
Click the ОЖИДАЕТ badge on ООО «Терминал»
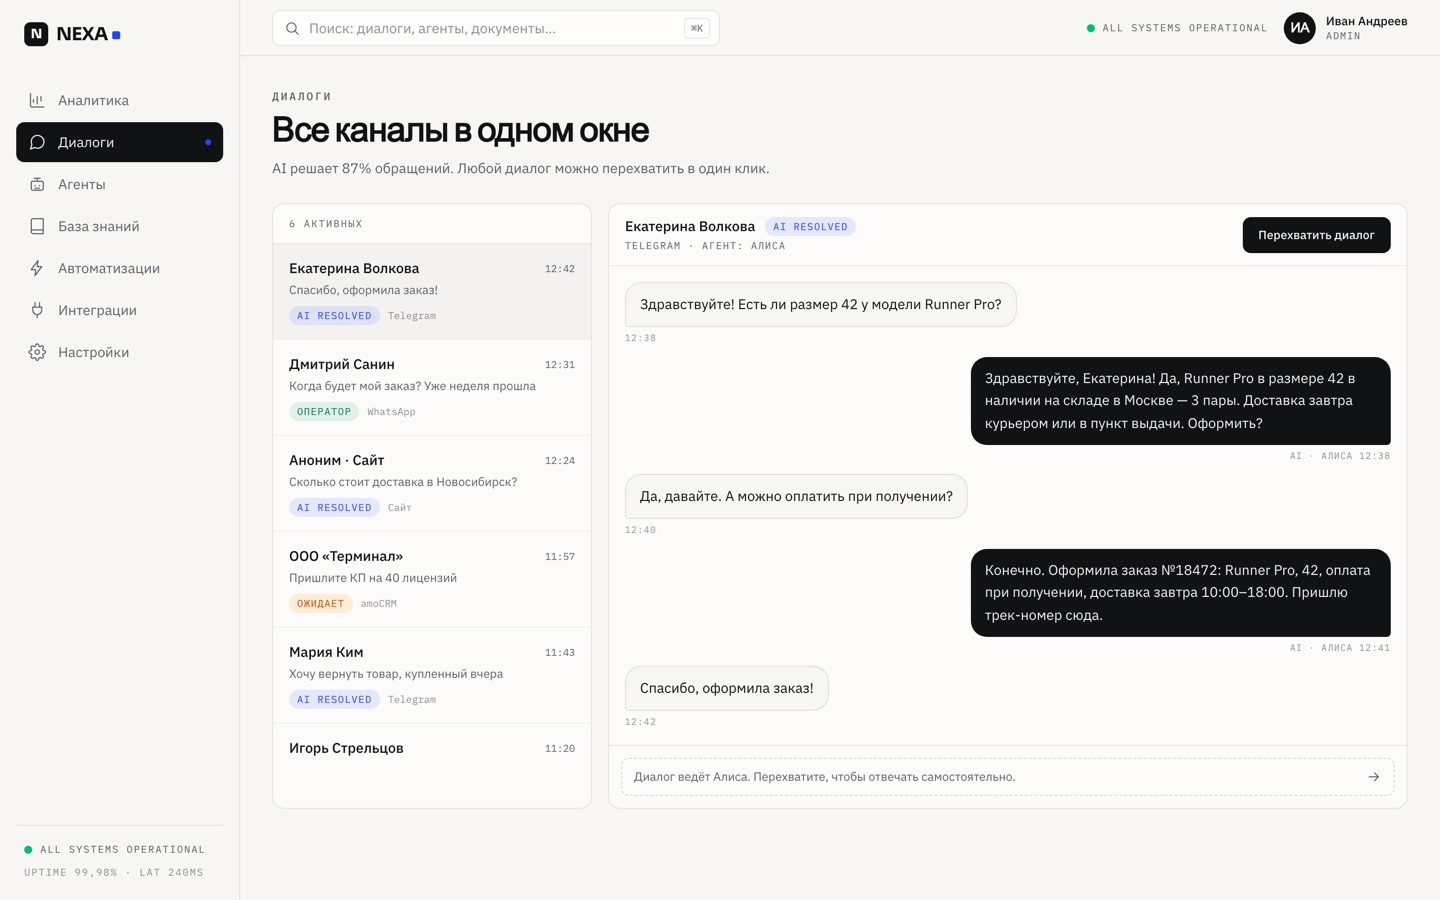(321, 603)
